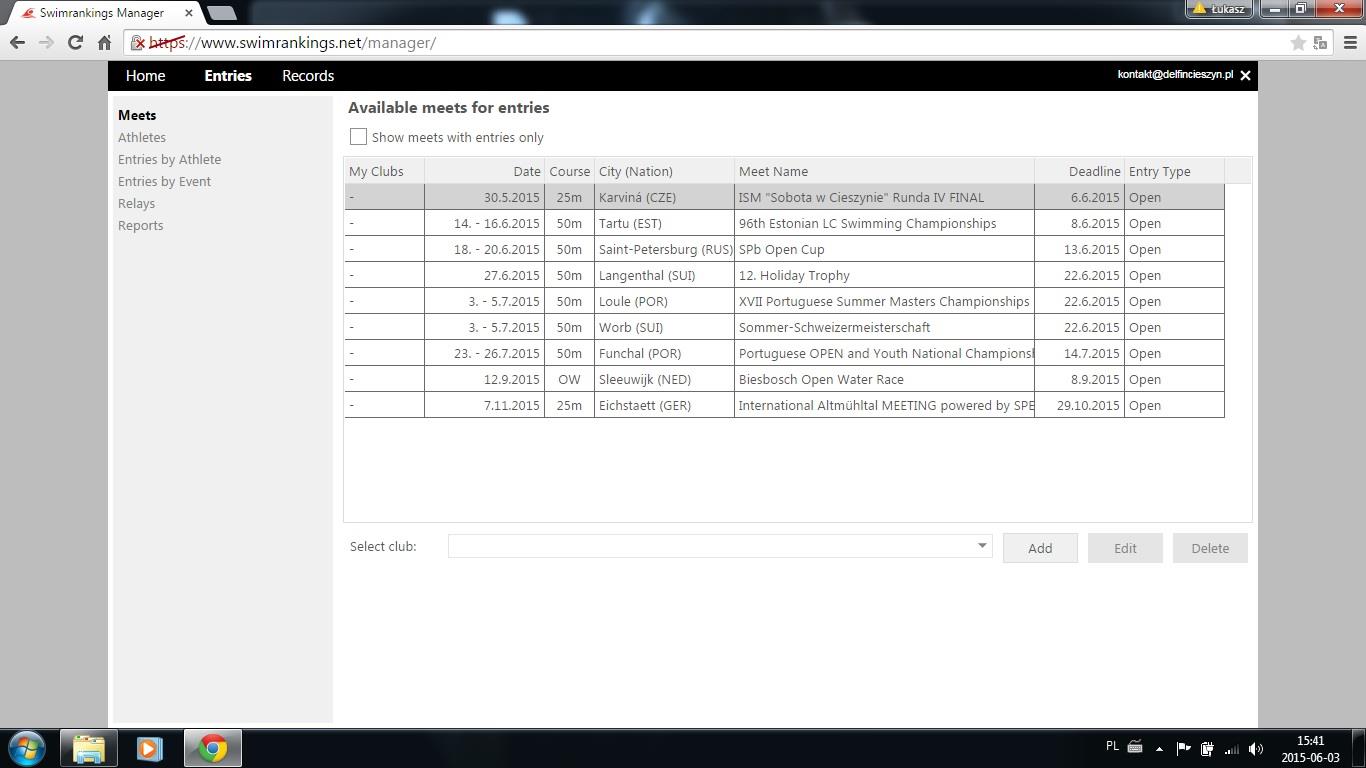The image size is (1366, 768).
Task: Click the Meet Name column header
Action: click(884, 171)
